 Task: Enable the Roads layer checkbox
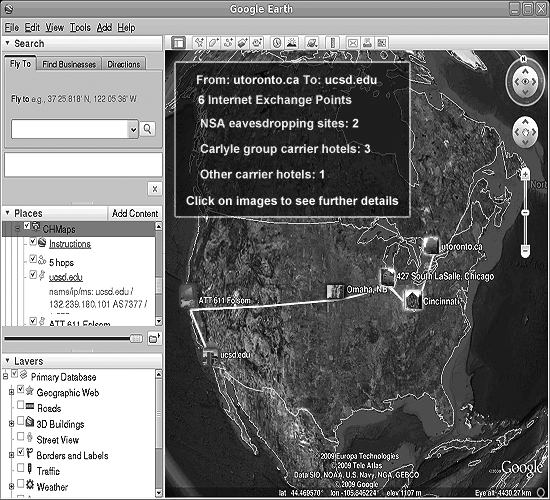click(x=21, y=405)
